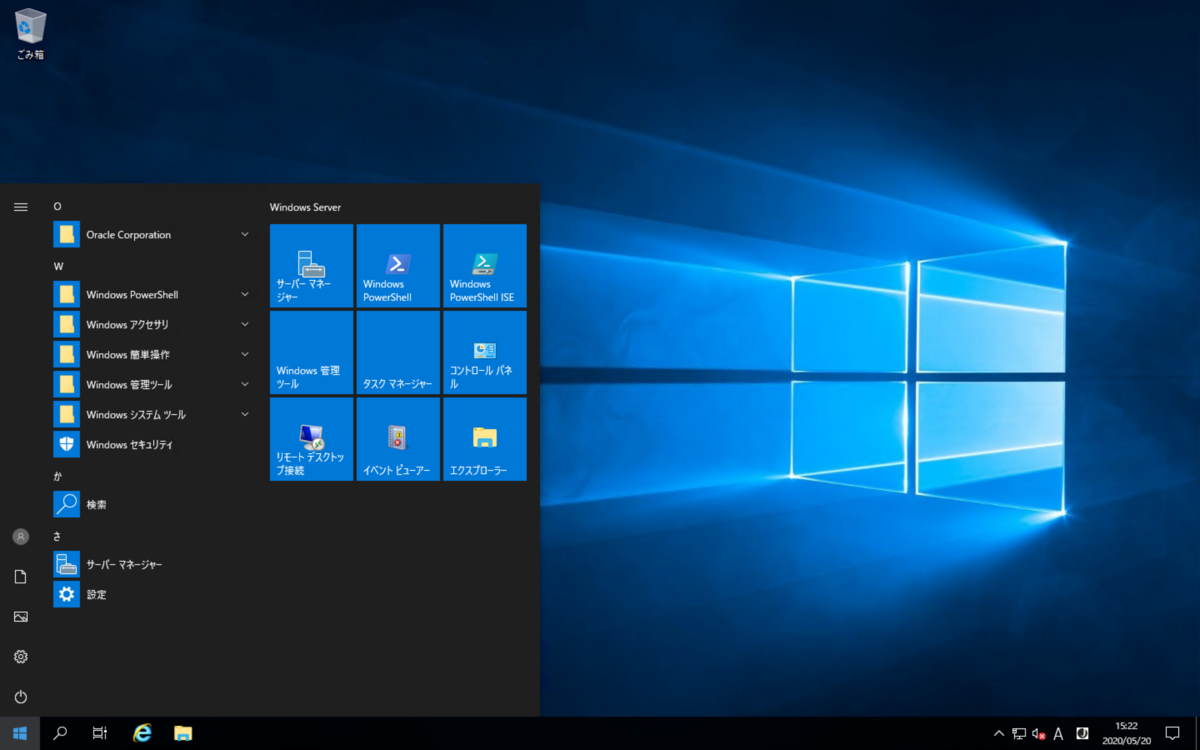Viewport: 1200px width, 750px height.
Task: Open the イベント ビューアー tile
Action: [x=398, y=439]
